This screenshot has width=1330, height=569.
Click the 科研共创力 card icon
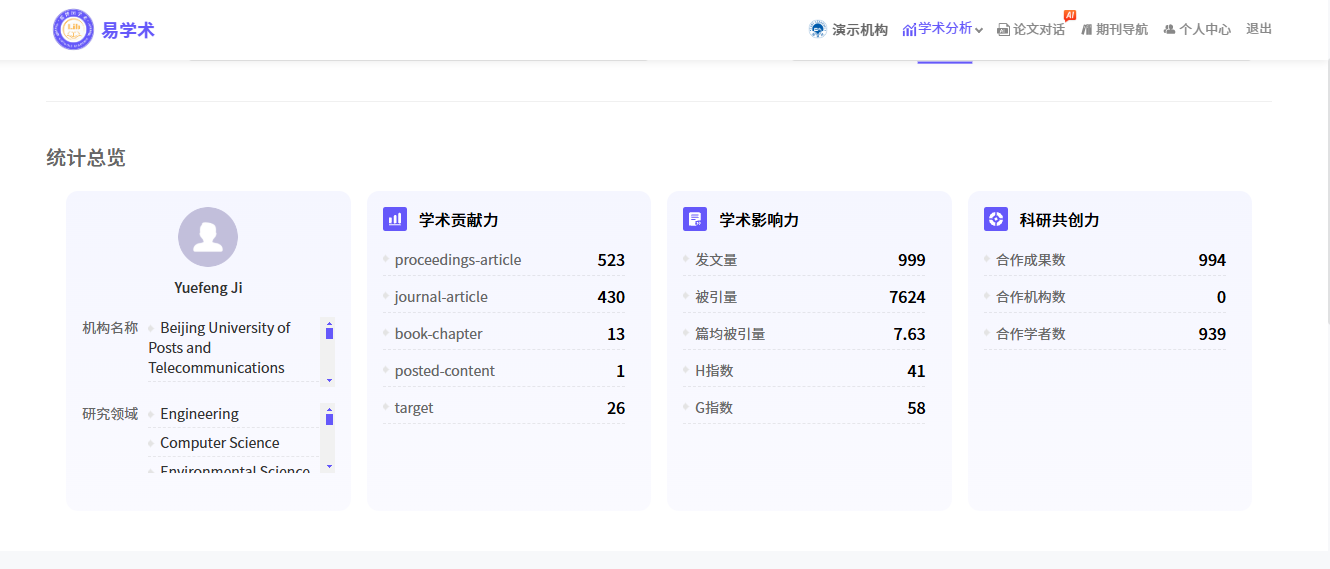(995, 219)
